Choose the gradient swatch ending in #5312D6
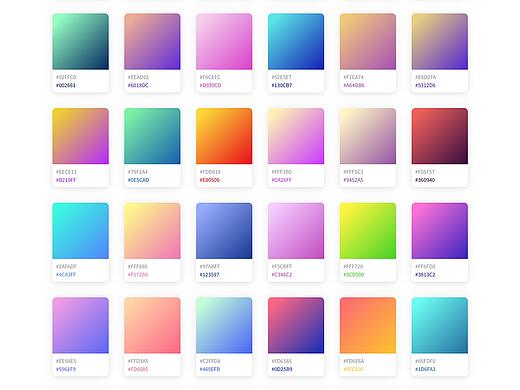 (x=440, y=41)
